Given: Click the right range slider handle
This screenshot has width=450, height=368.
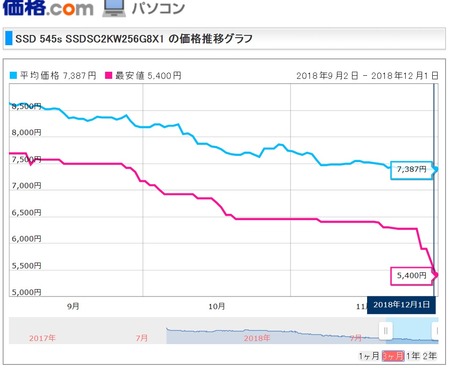Looking at the screenshot, I should click(436, 331).
